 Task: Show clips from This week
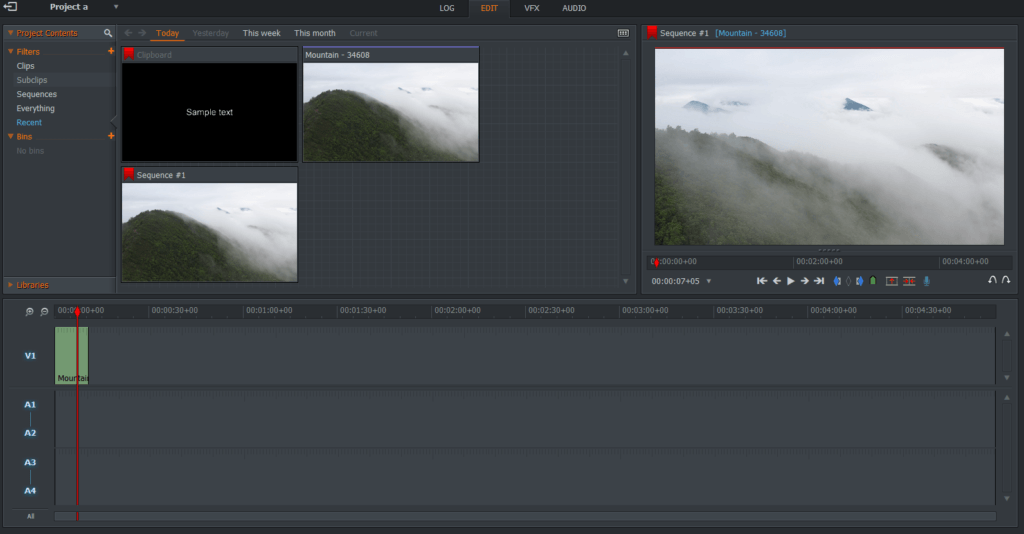pos(261,33)
